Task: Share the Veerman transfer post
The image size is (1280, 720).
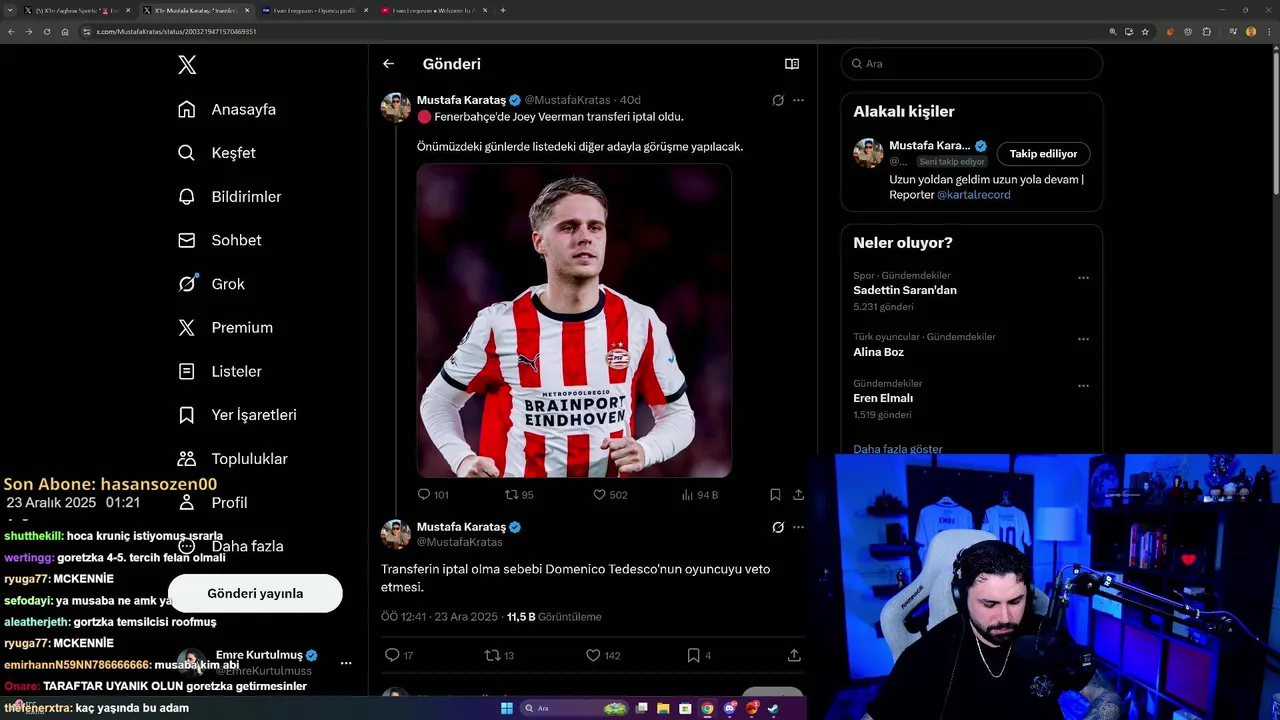Action: click(798, 495)
